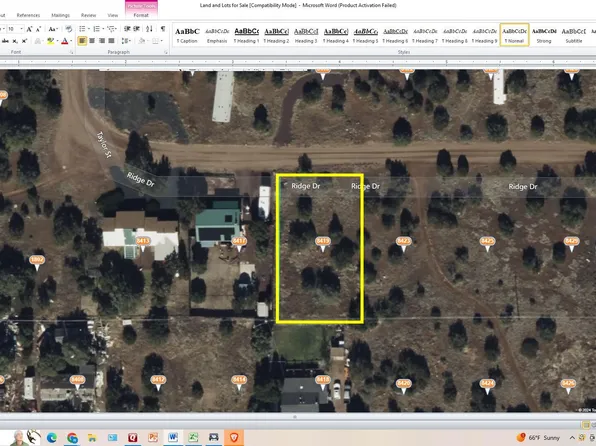
Task: Click the Numbering list icon
Action: click(97, 29)
